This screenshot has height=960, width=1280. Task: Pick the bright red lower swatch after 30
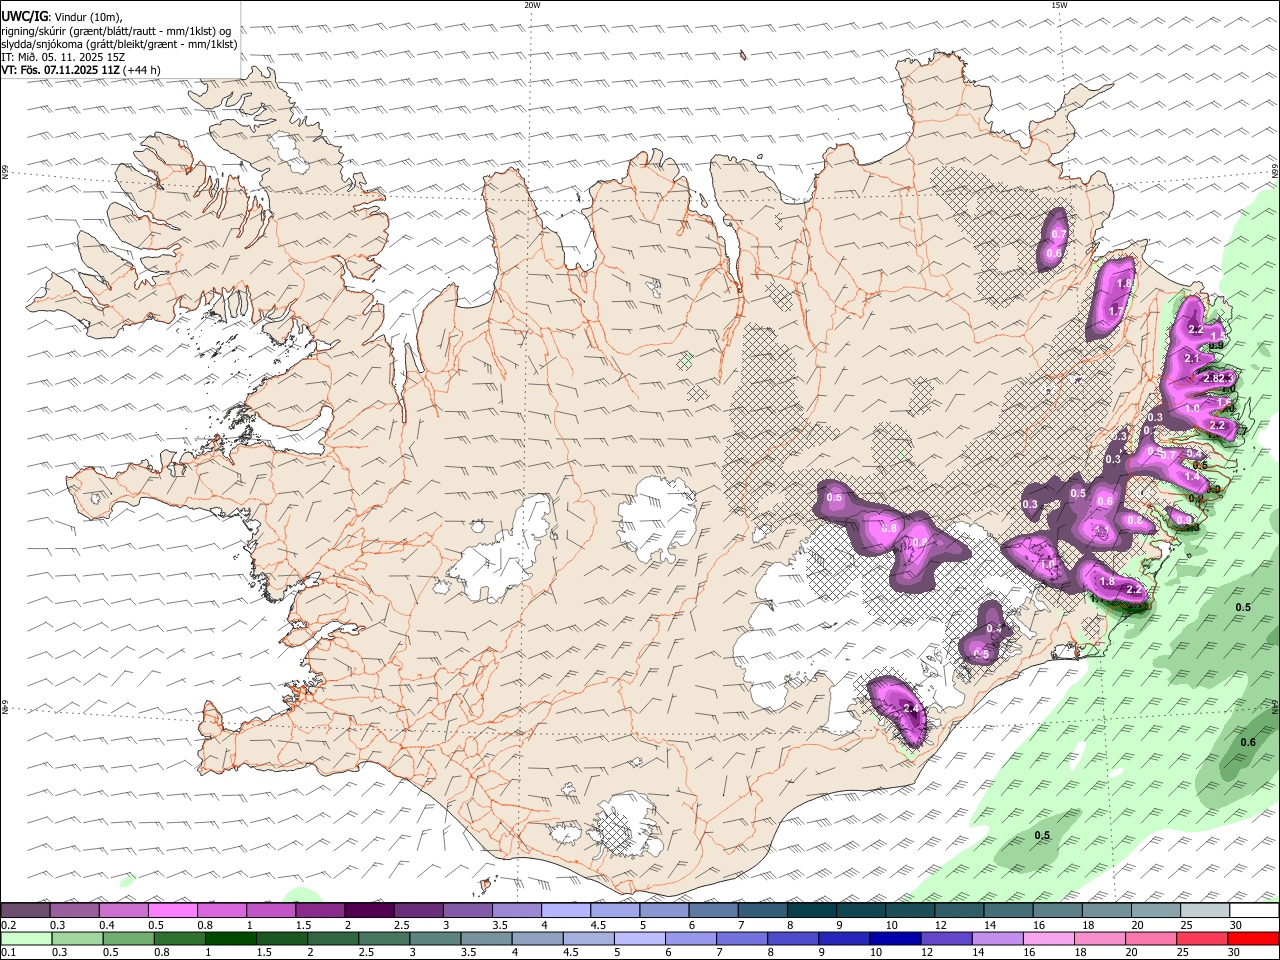1253,939
